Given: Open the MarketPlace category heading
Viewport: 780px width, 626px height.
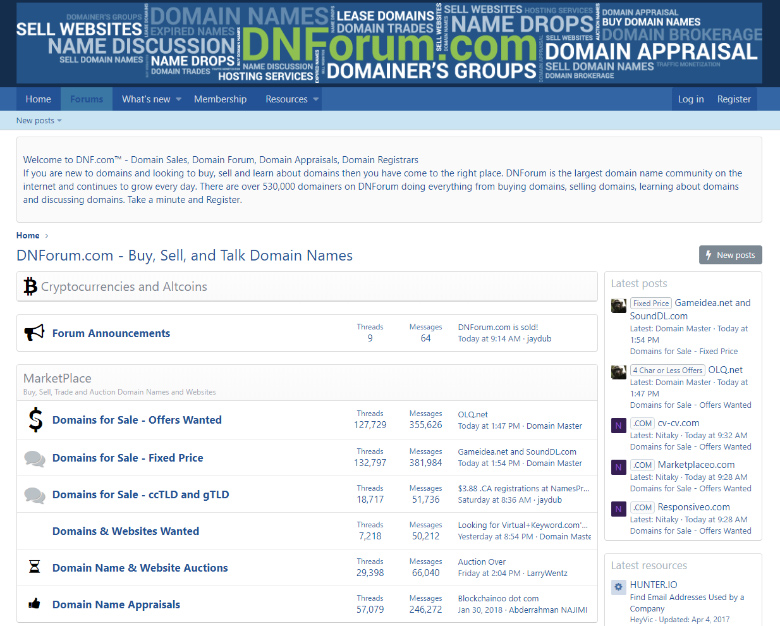Looking at the screenshot, I should 57,378.
